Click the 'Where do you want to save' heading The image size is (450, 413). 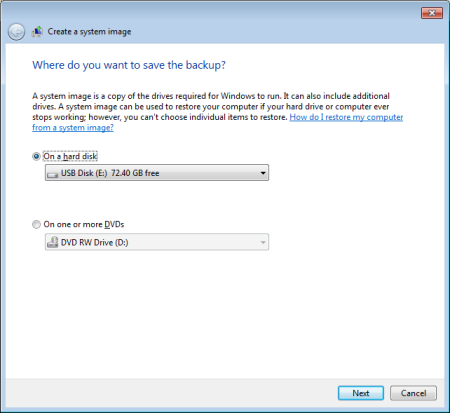coord(129,65)
